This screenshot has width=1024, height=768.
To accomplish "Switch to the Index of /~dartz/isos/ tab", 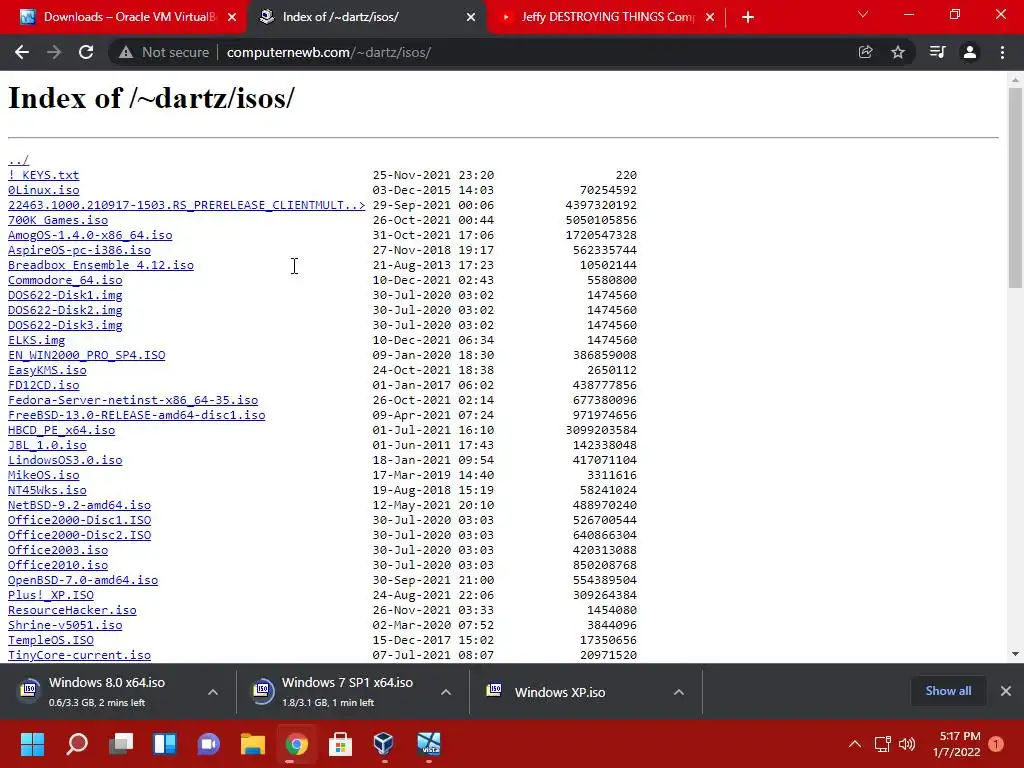I will tap(366, 17).
